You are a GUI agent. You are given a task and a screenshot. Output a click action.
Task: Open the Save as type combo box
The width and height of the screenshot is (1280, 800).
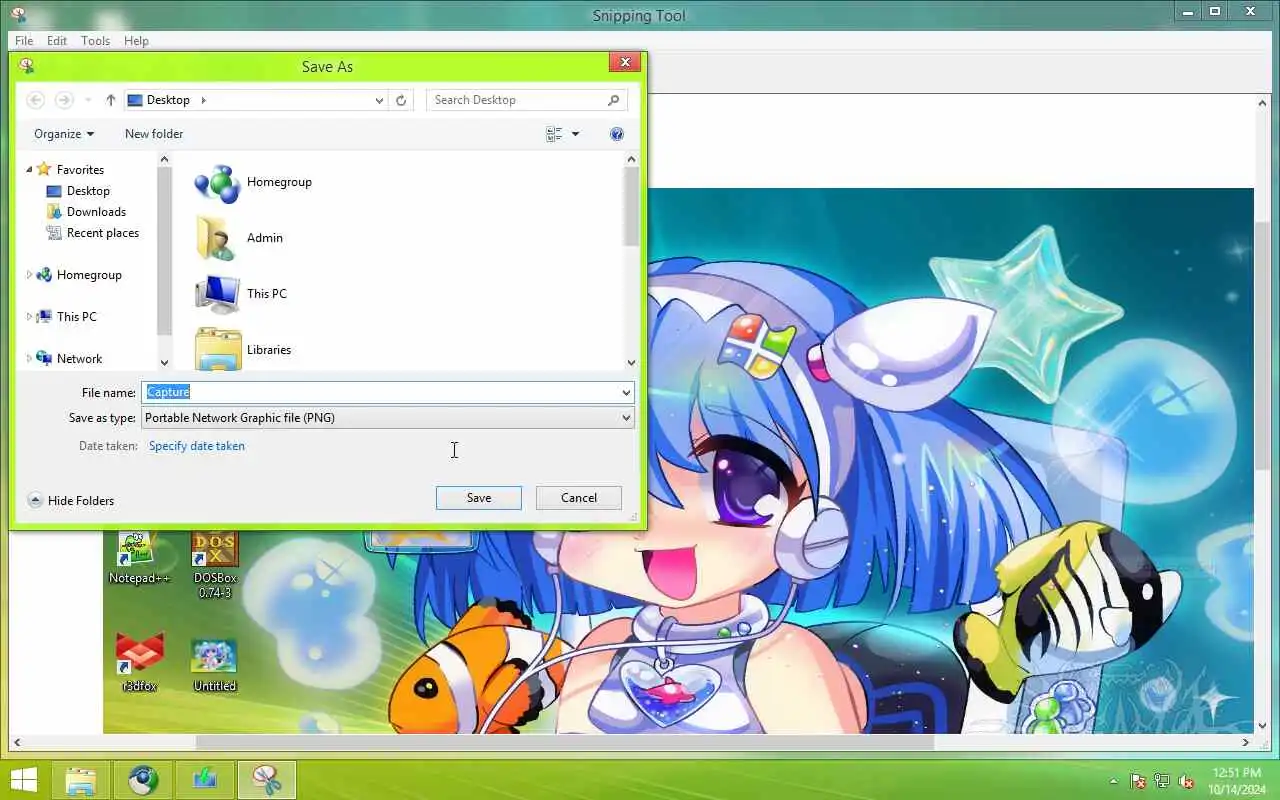click(x=388, y=418)
